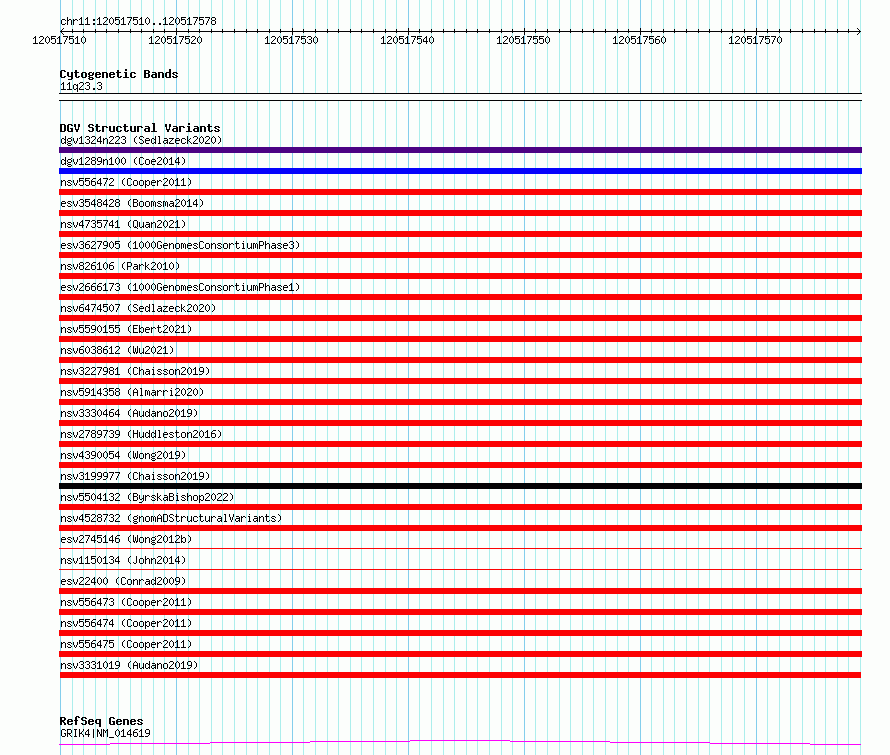Screen dimensions: 890x755
Task: Open variant nsv3227981 (Chaisson2019)
Action: (135, 371)
